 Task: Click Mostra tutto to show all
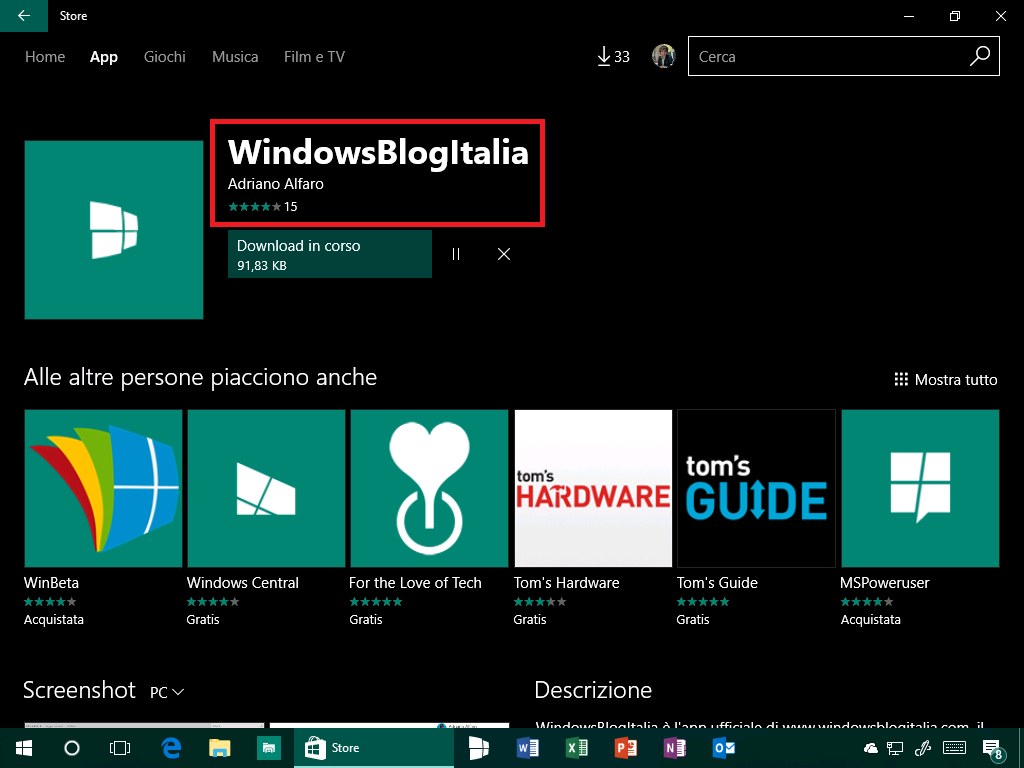(946, 379)
